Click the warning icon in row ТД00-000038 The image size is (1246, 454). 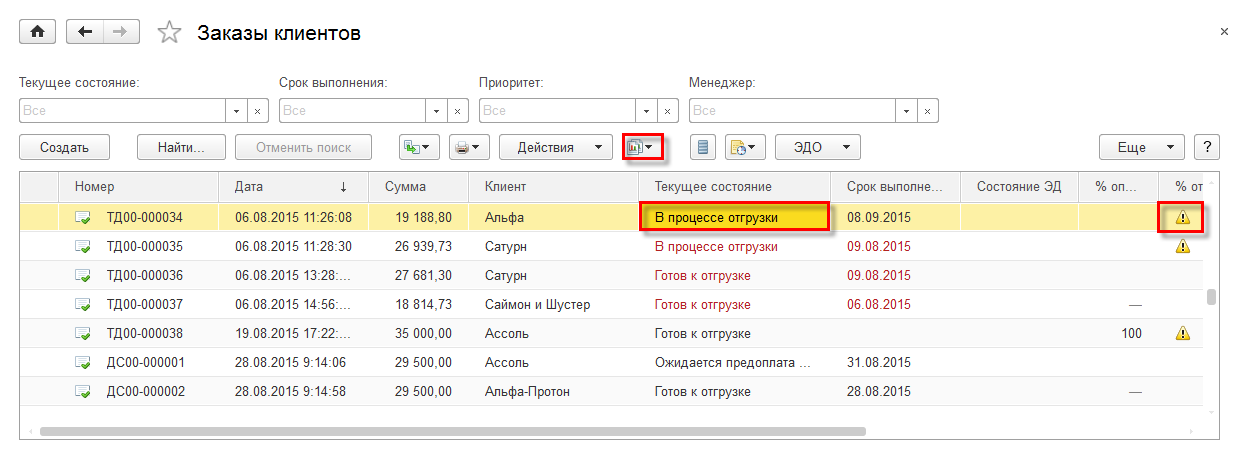coord(1183,333)
